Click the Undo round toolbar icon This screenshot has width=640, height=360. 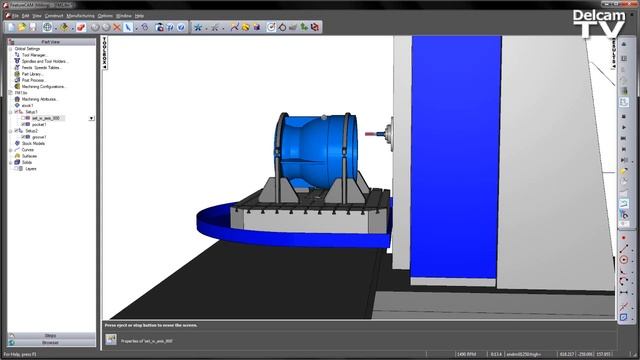(x=95, y=27)
